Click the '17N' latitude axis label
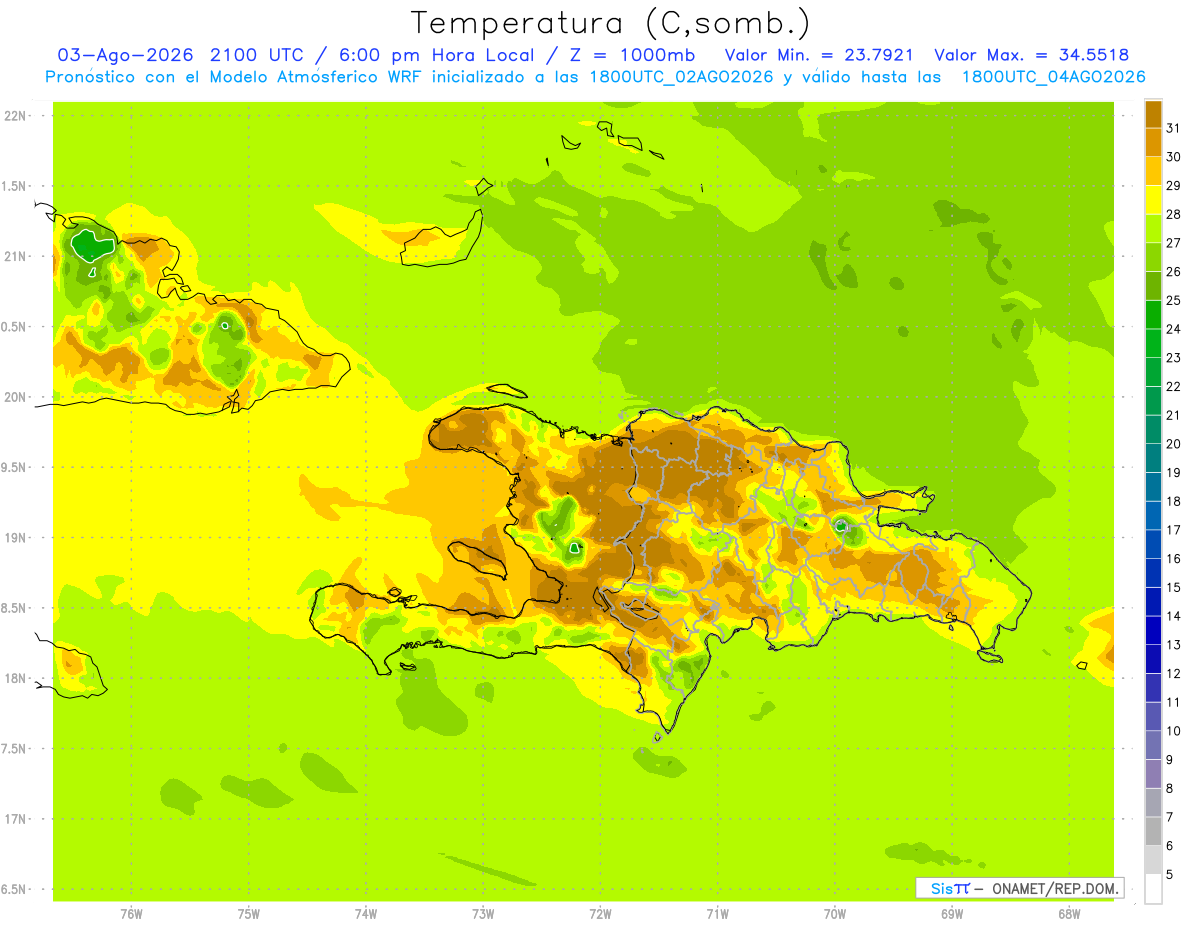Image resolution: width=1200 pixels, height=927 pixels. point(16,819)
